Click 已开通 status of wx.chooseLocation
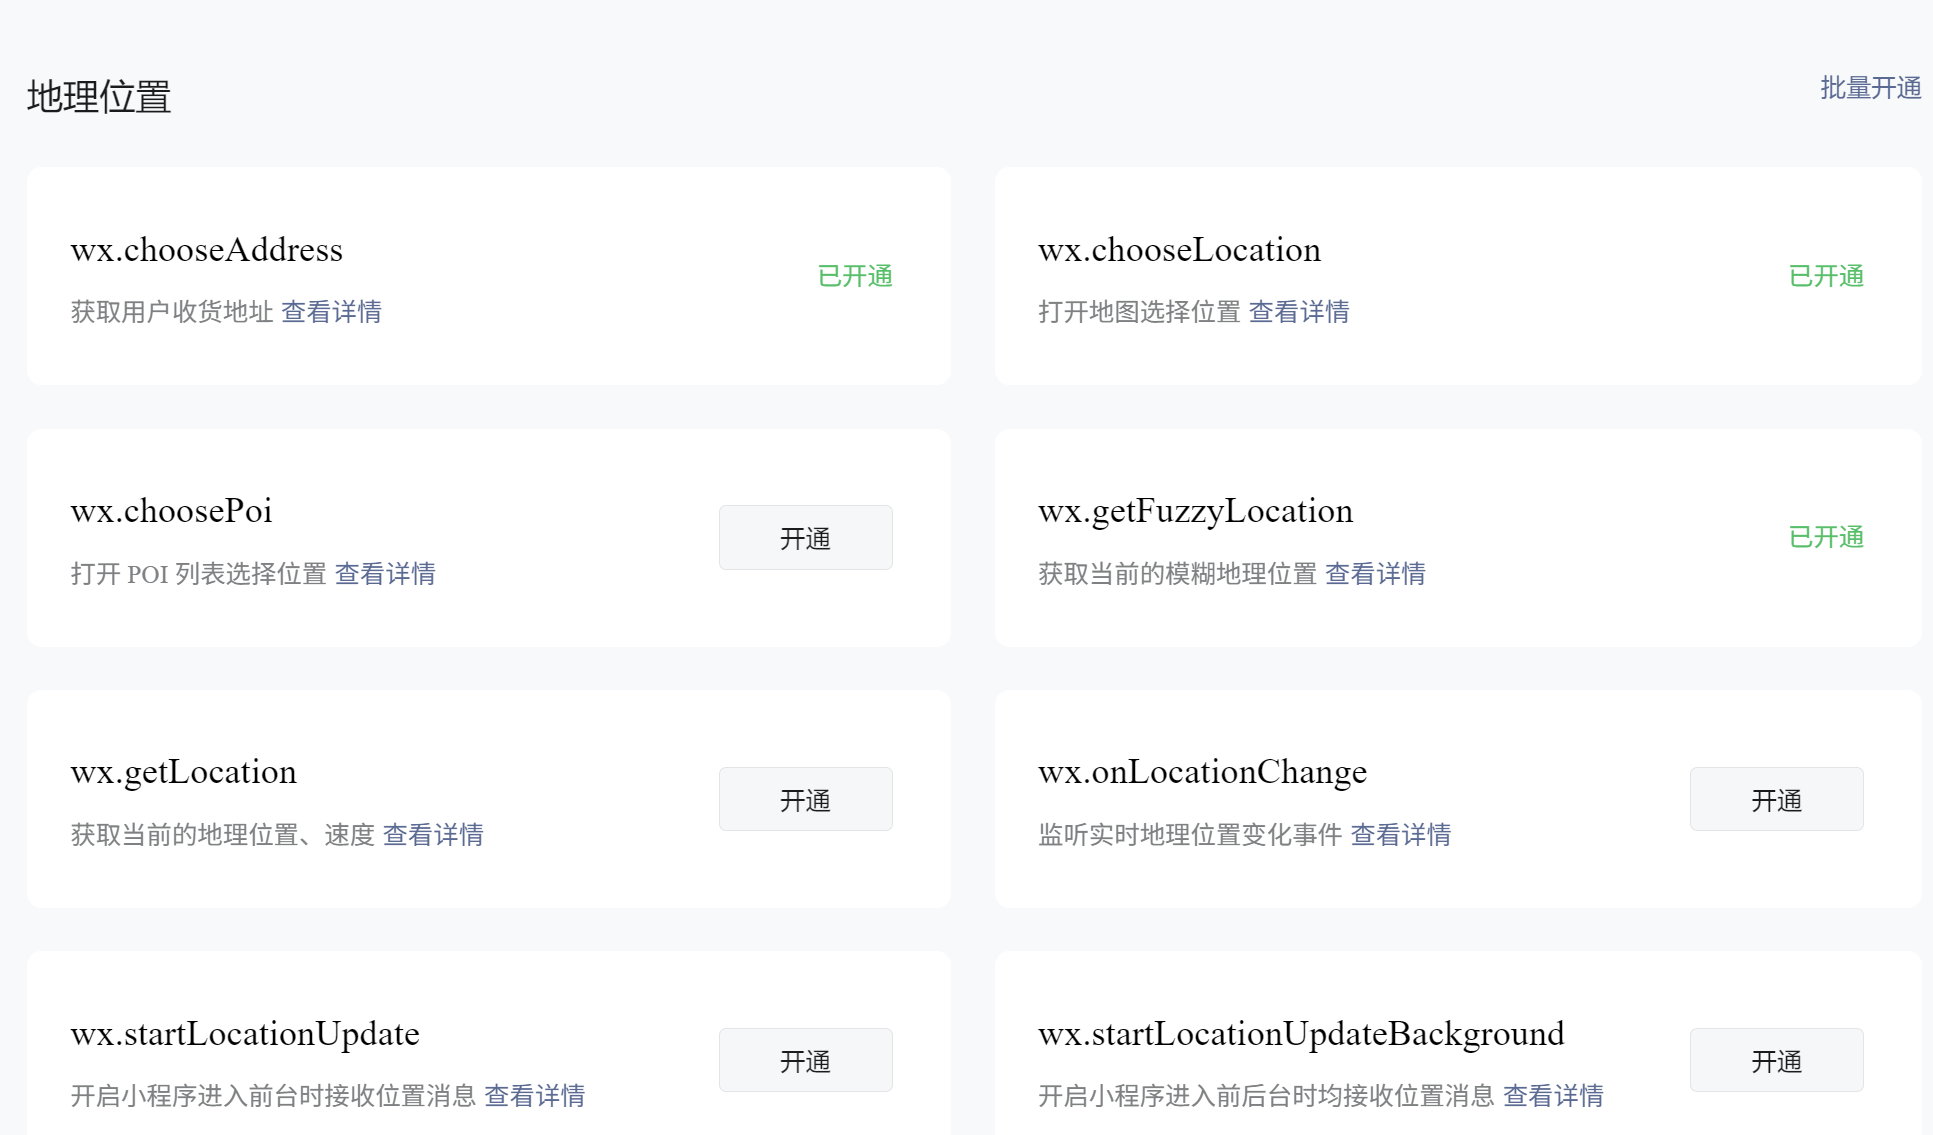This screenshot has width=1933, height=1135. [x=1826, y=276]
